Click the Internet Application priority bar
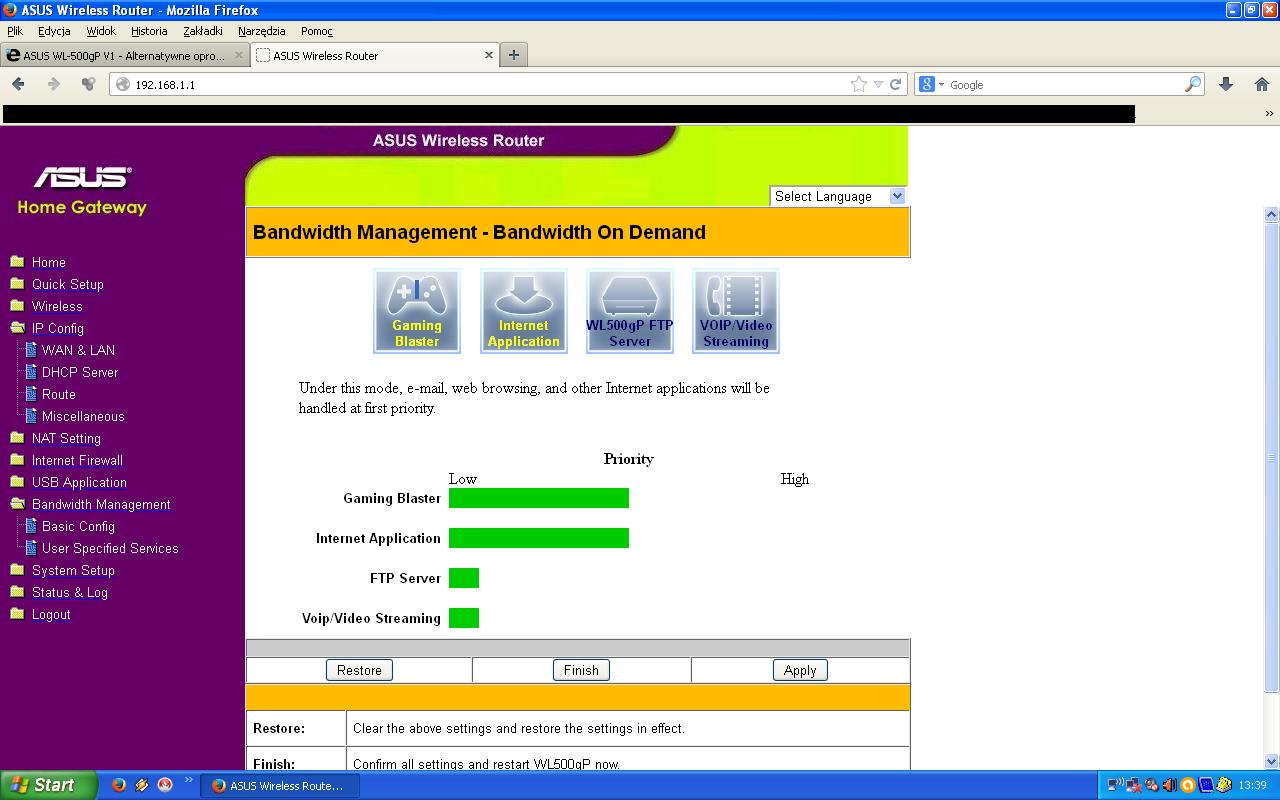This screenshot has width=1280, height=800. [539, 538]
